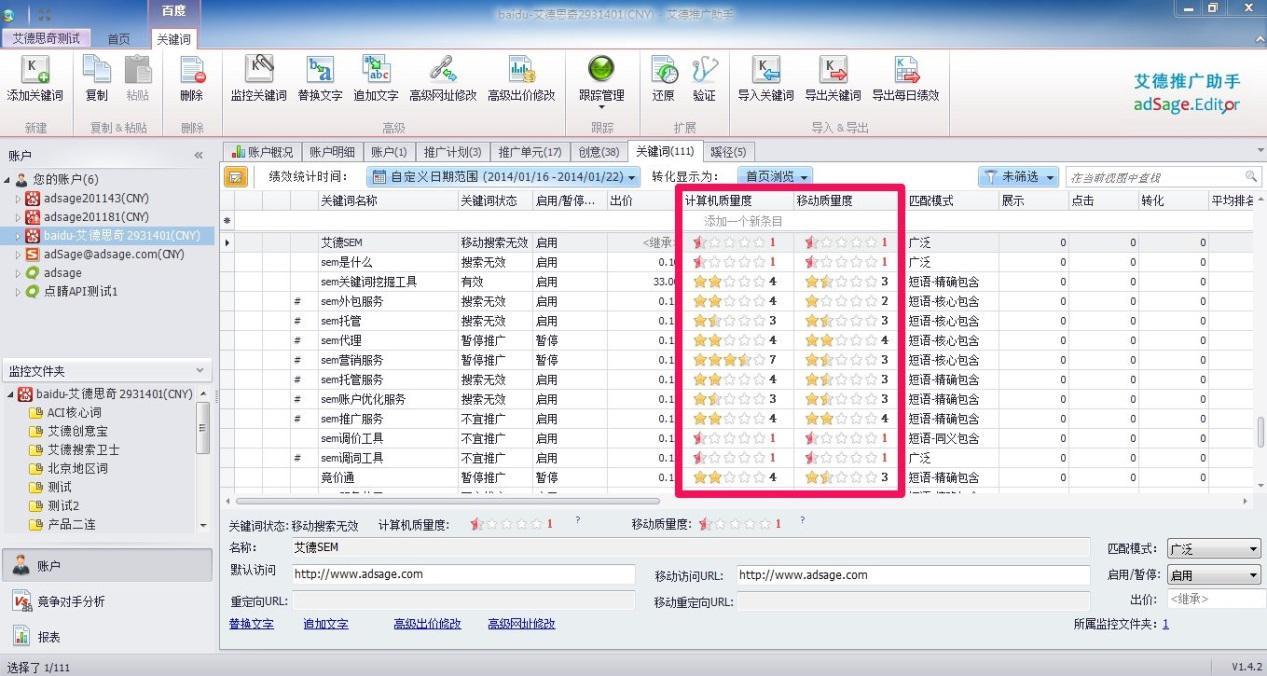Screen dimensions: 1267x676
Task: Open the 创意(38) tab
Action: tap(599, 152)
